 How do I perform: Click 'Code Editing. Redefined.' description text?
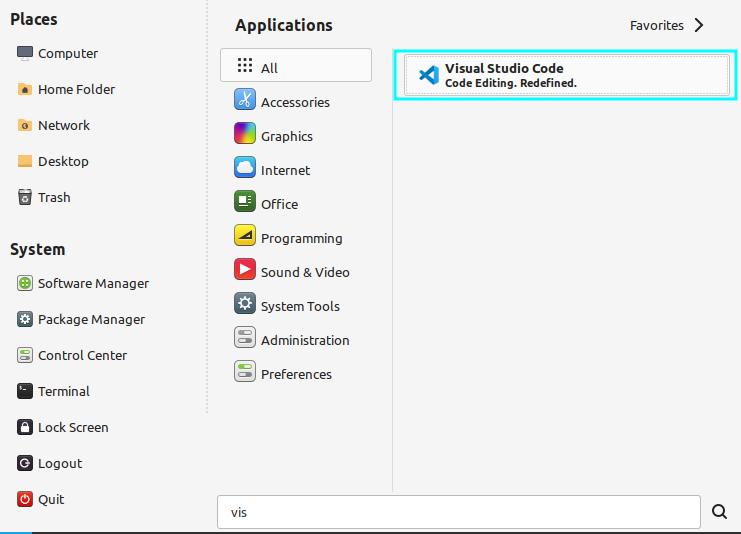(511, 83)
